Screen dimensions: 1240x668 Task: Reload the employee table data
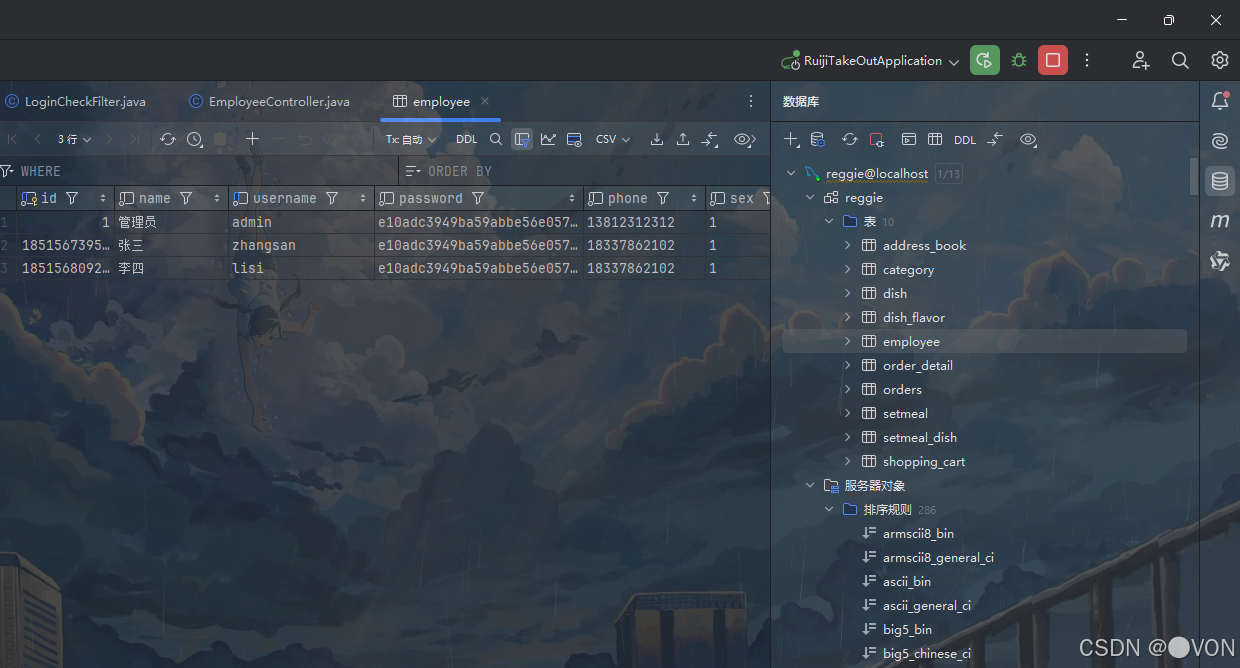coord(168,140)
